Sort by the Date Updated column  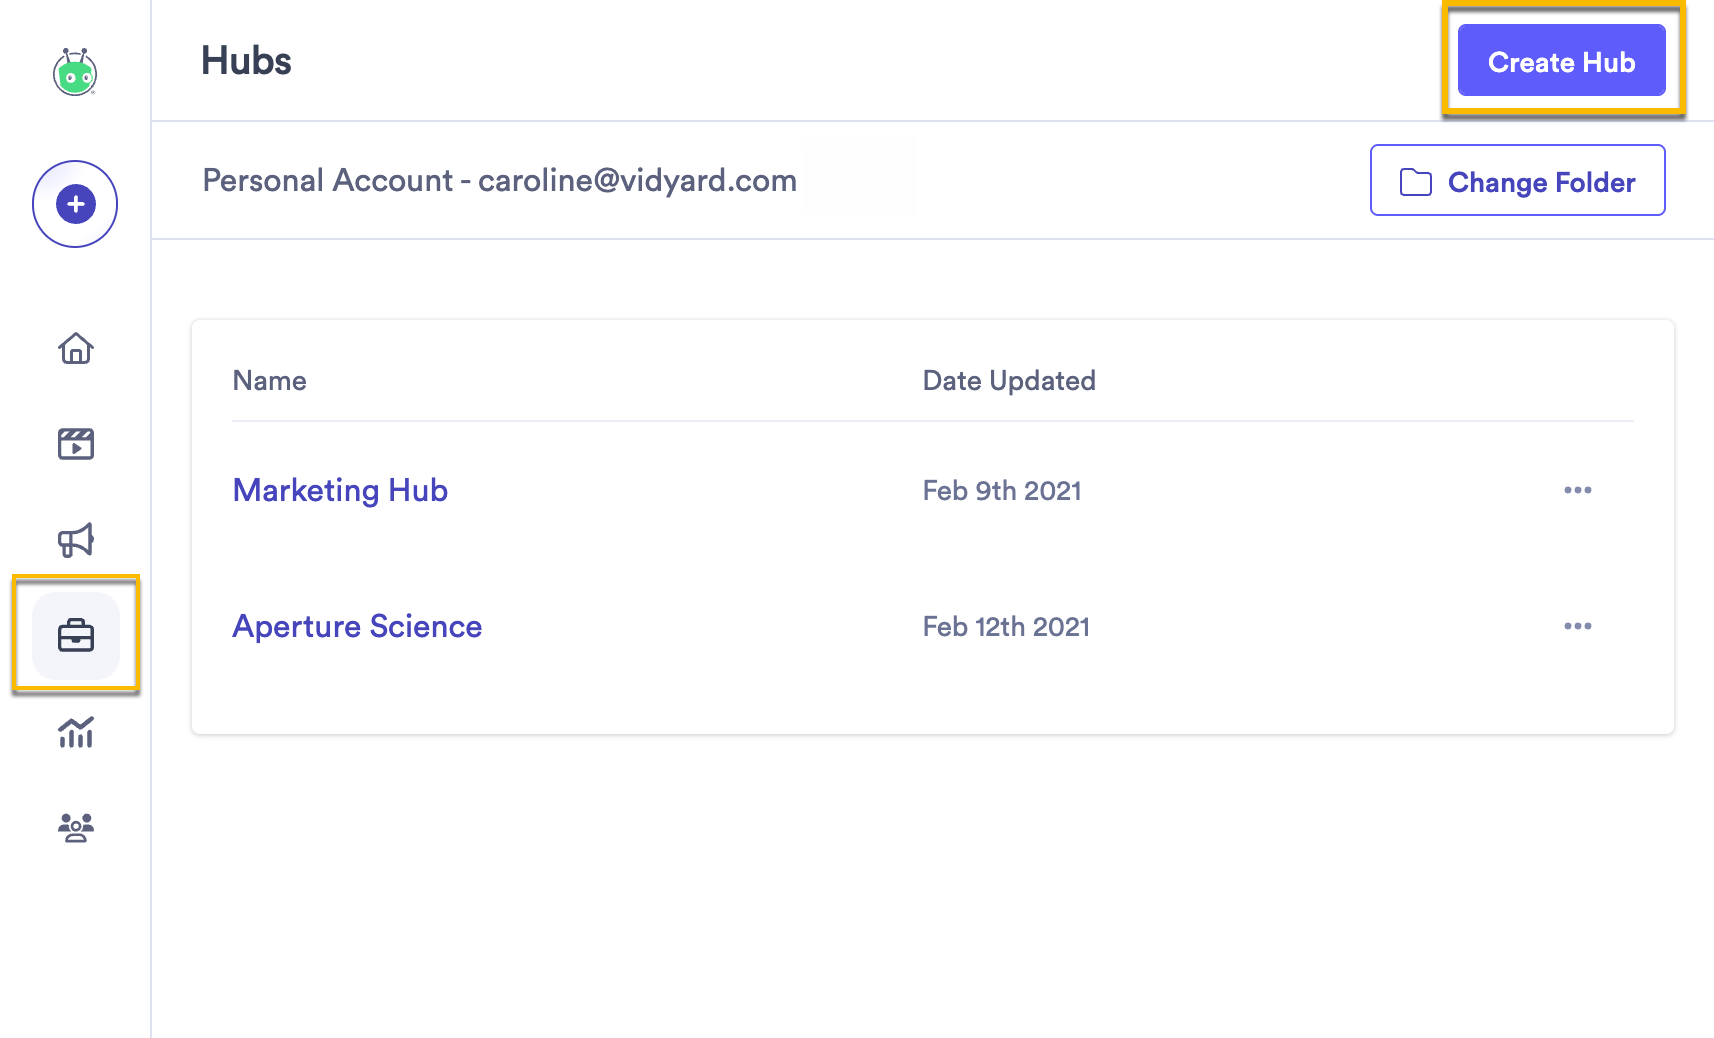[1008, 380]
